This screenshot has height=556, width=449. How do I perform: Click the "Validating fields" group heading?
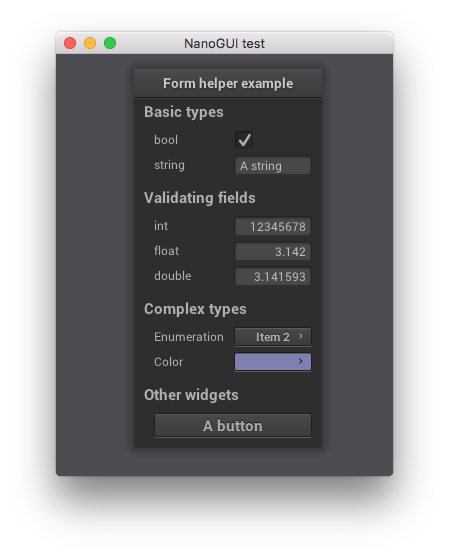200,198
